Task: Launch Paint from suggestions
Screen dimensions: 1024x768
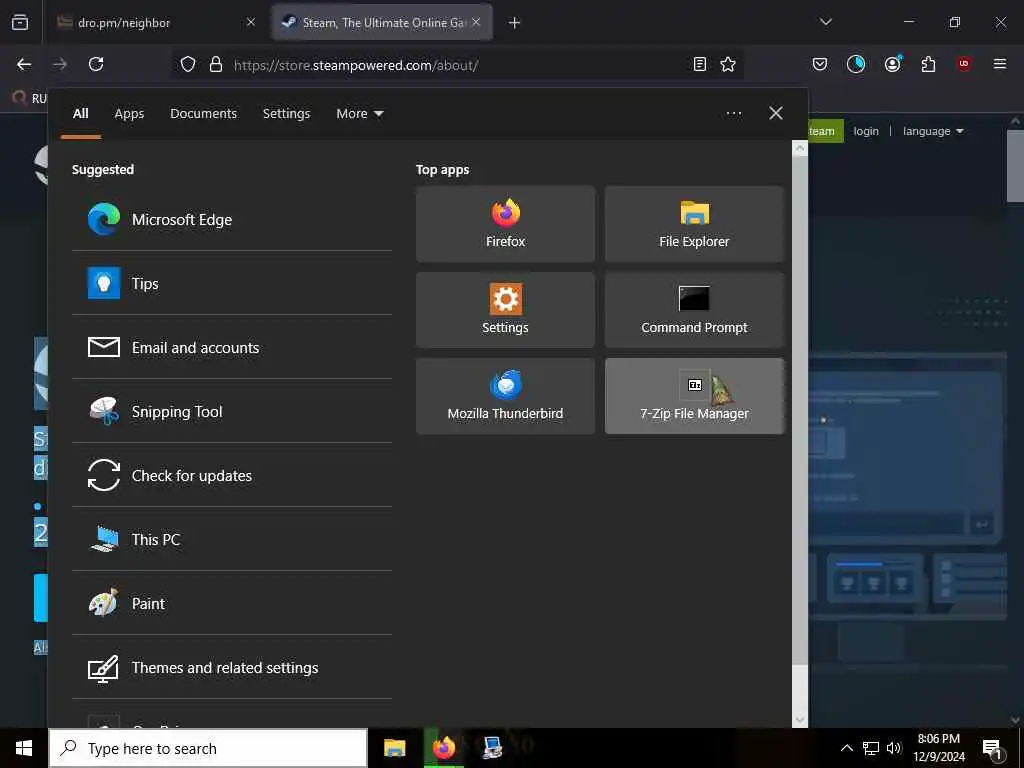Action: pos(232,603)
